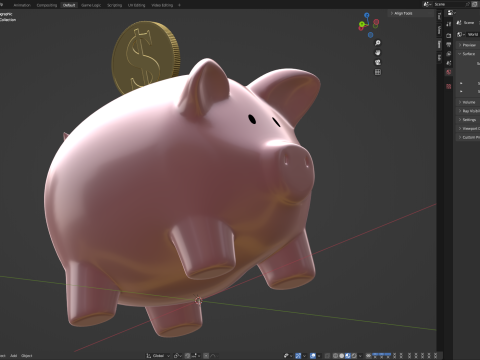The width and height of the screenshot is (480, 360).
Task: Open the View Layer properties tab
Action: 448,54
